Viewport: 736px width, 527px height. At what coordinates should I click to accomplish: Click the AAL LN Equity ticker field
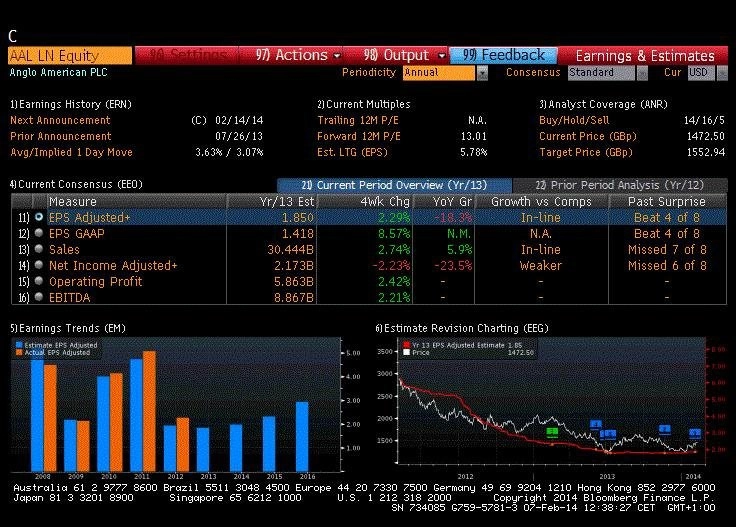(70, 56)
